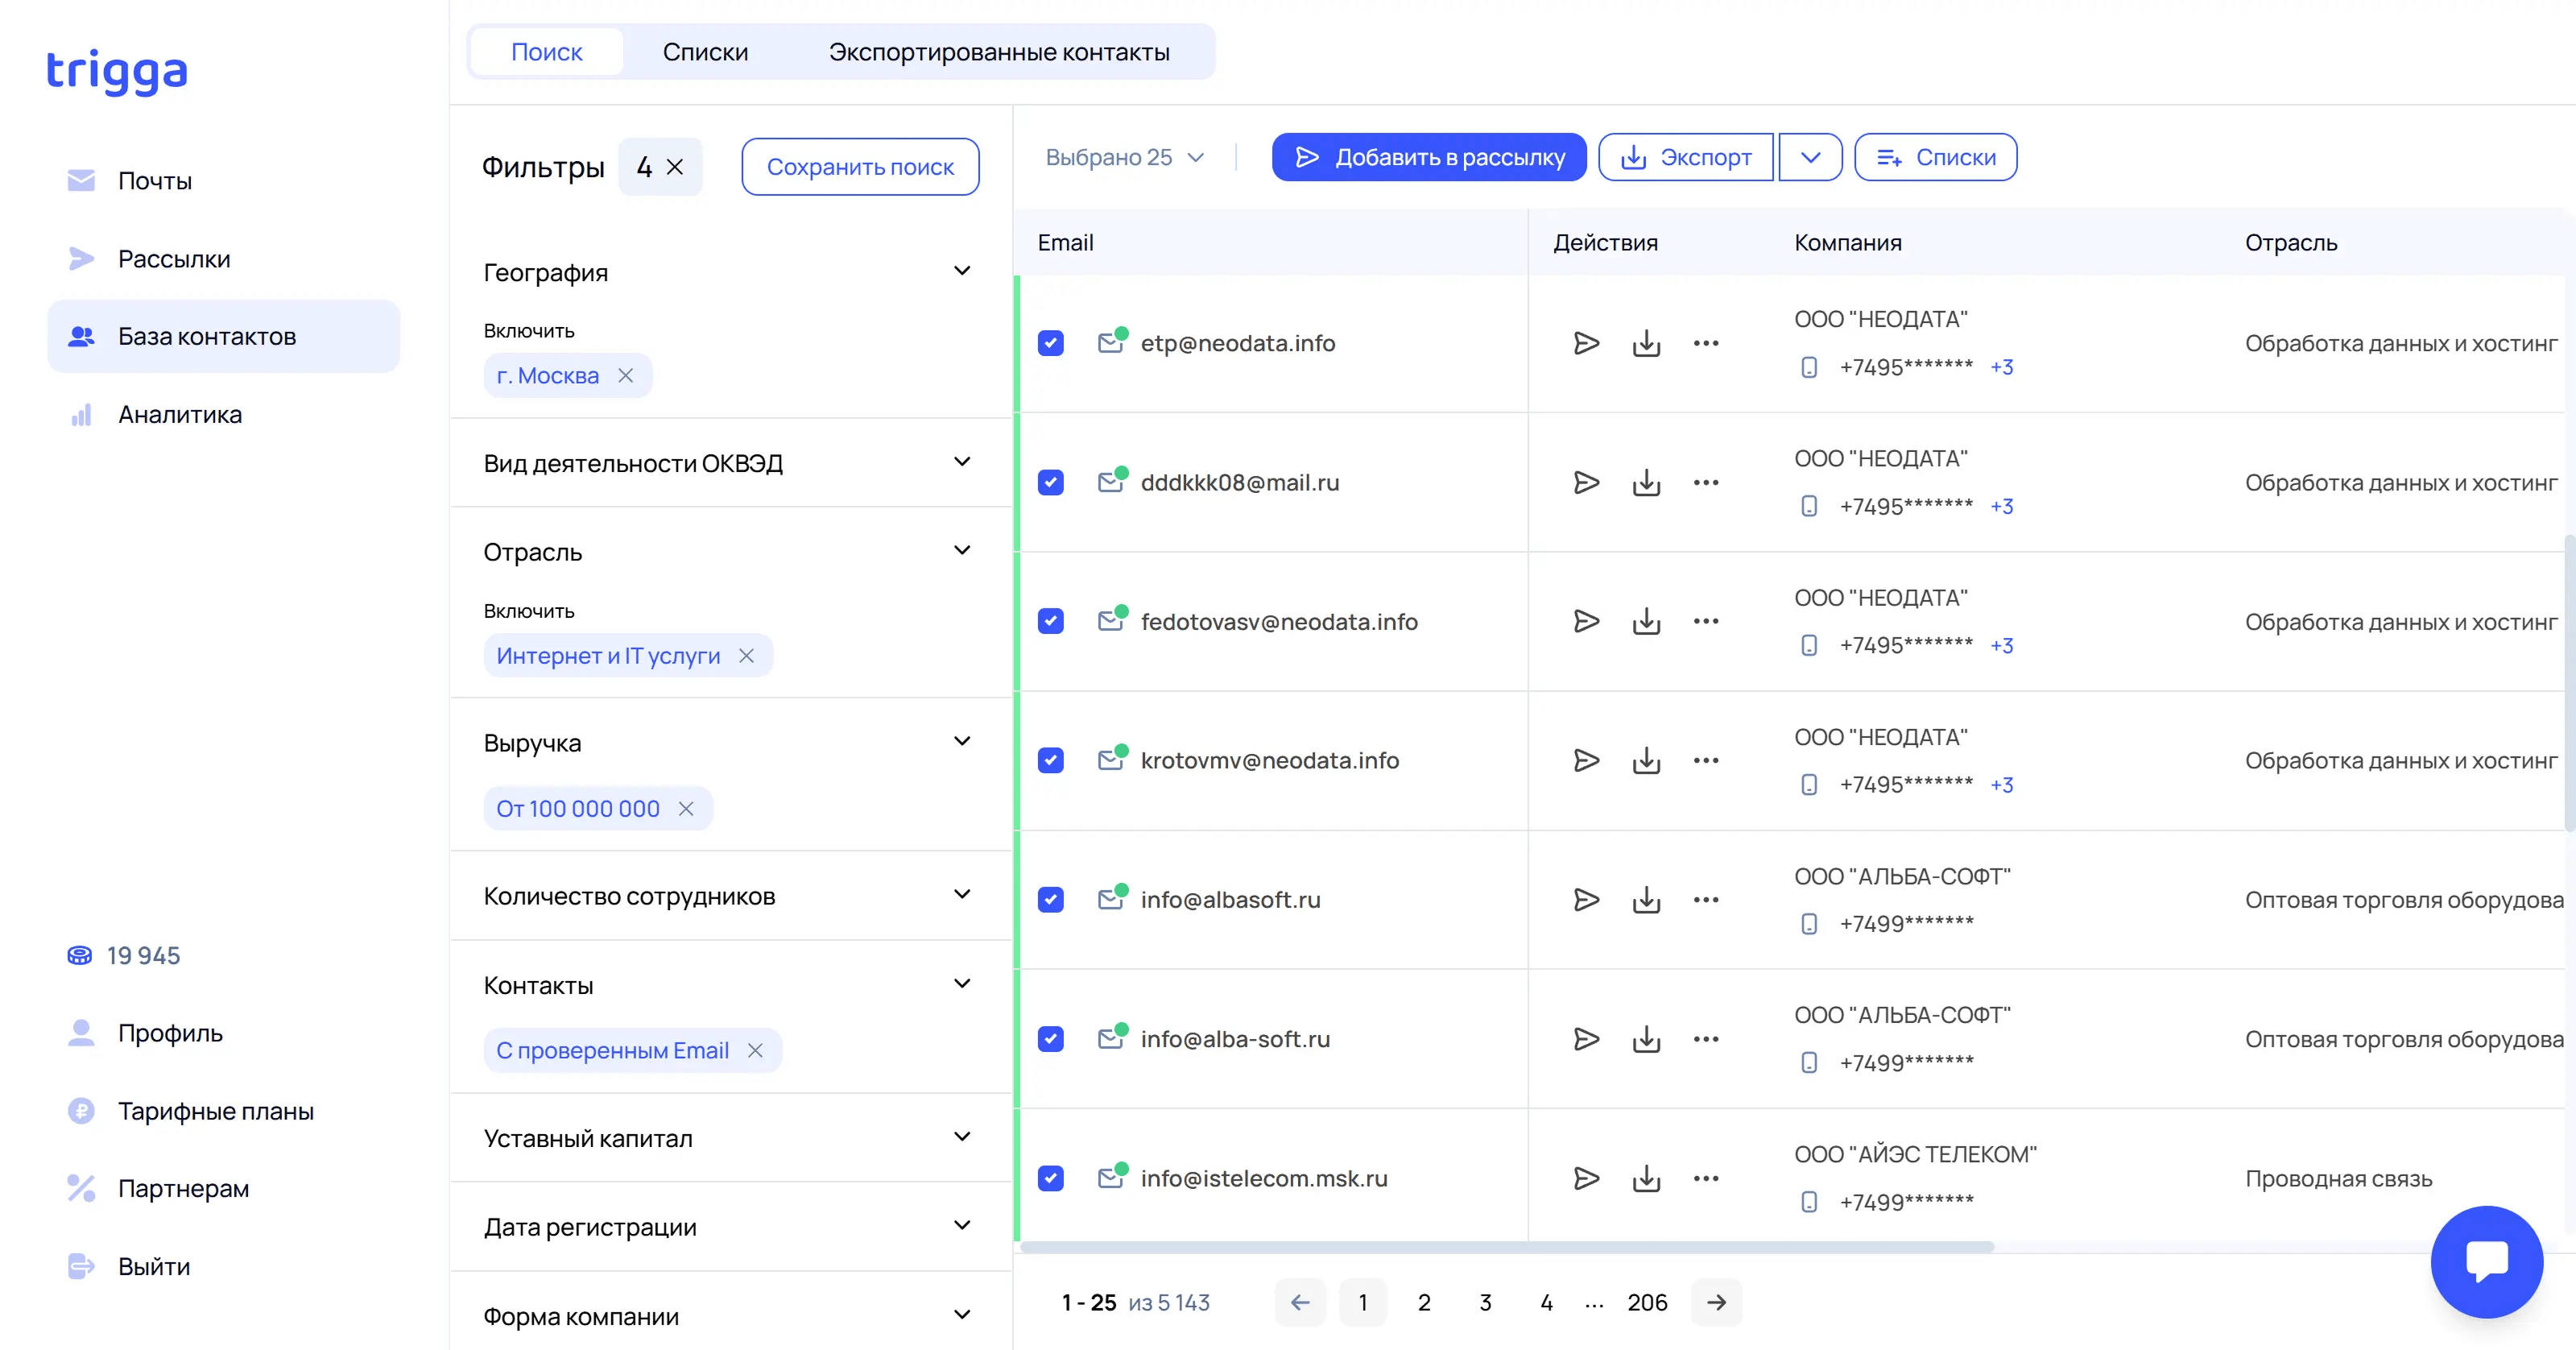The width and height of the screenshot is (2576, 1350).
Task: Go to next page arrow
Action: 1716,1302
